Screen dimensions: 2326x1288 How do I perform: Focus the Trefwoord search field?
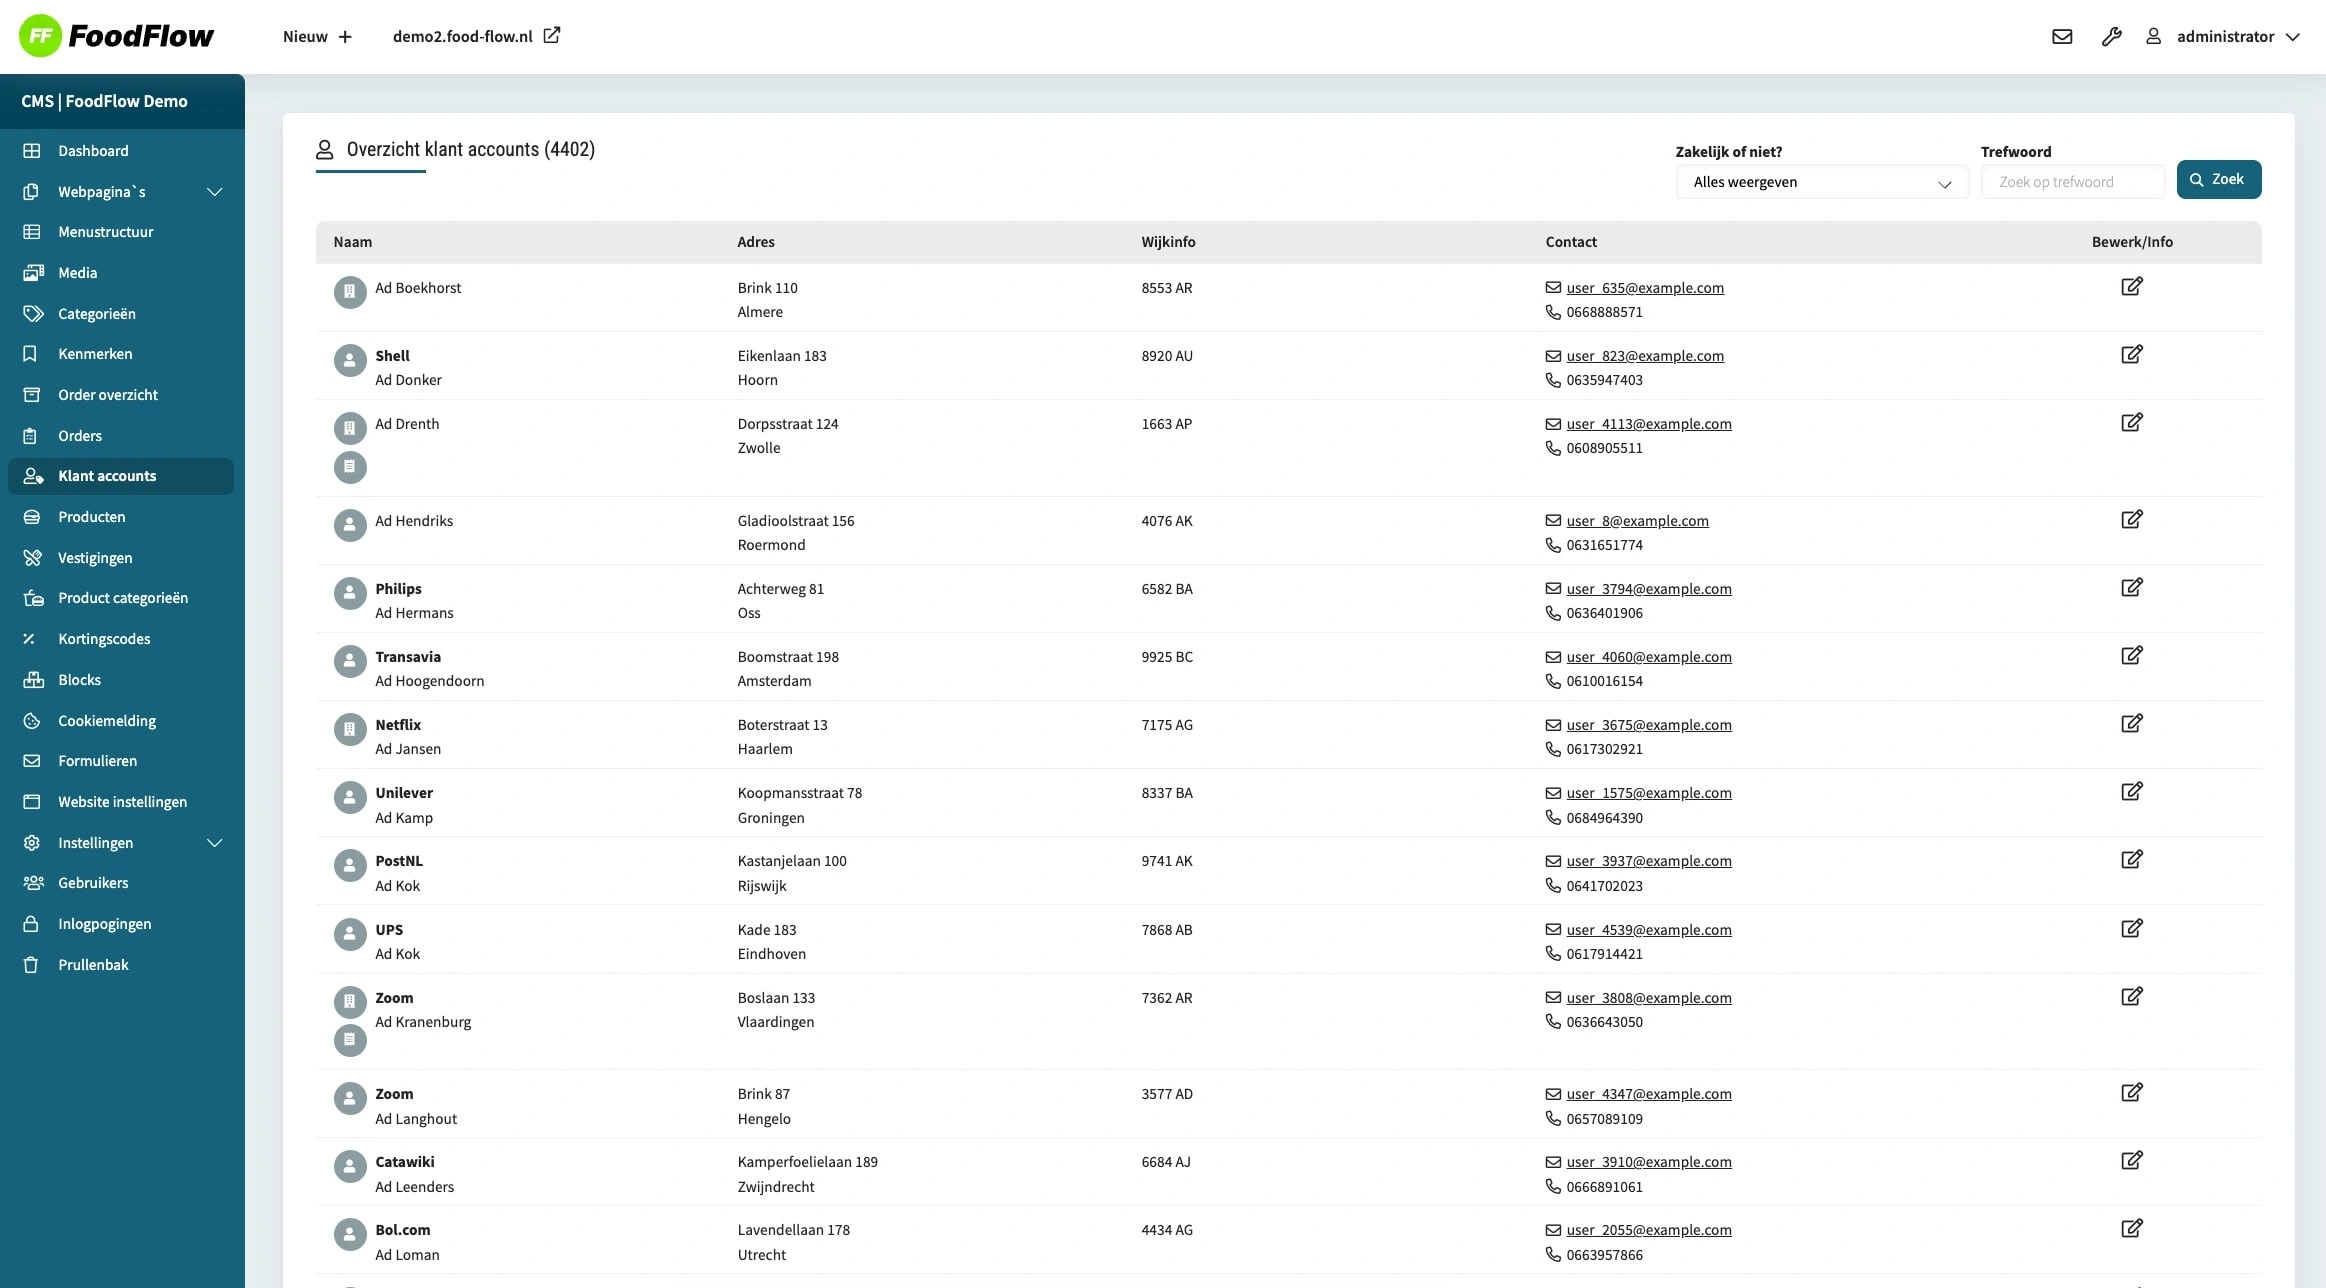click(2071, 182)
